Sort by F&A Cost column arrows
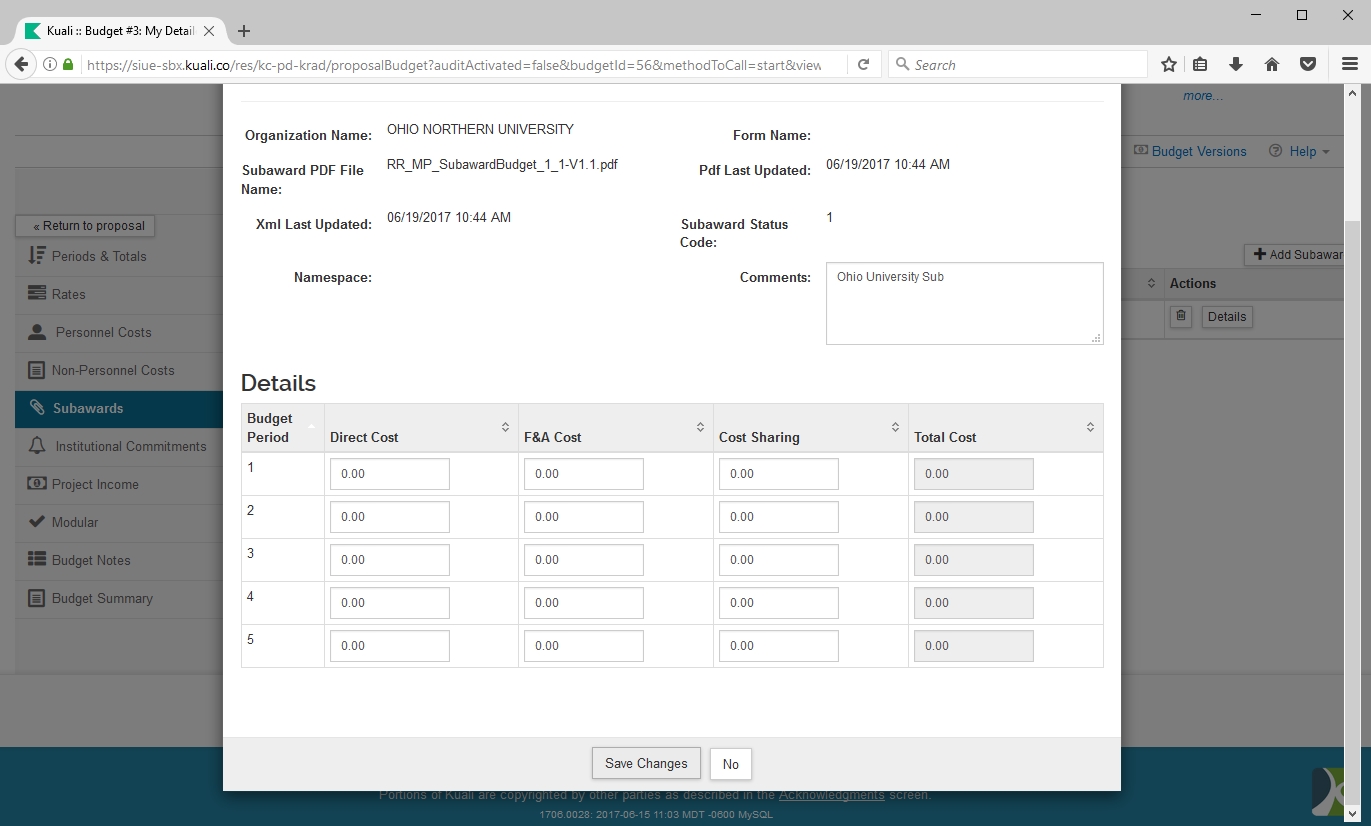This screenshot has width=1371, height=826. (700, 428)
